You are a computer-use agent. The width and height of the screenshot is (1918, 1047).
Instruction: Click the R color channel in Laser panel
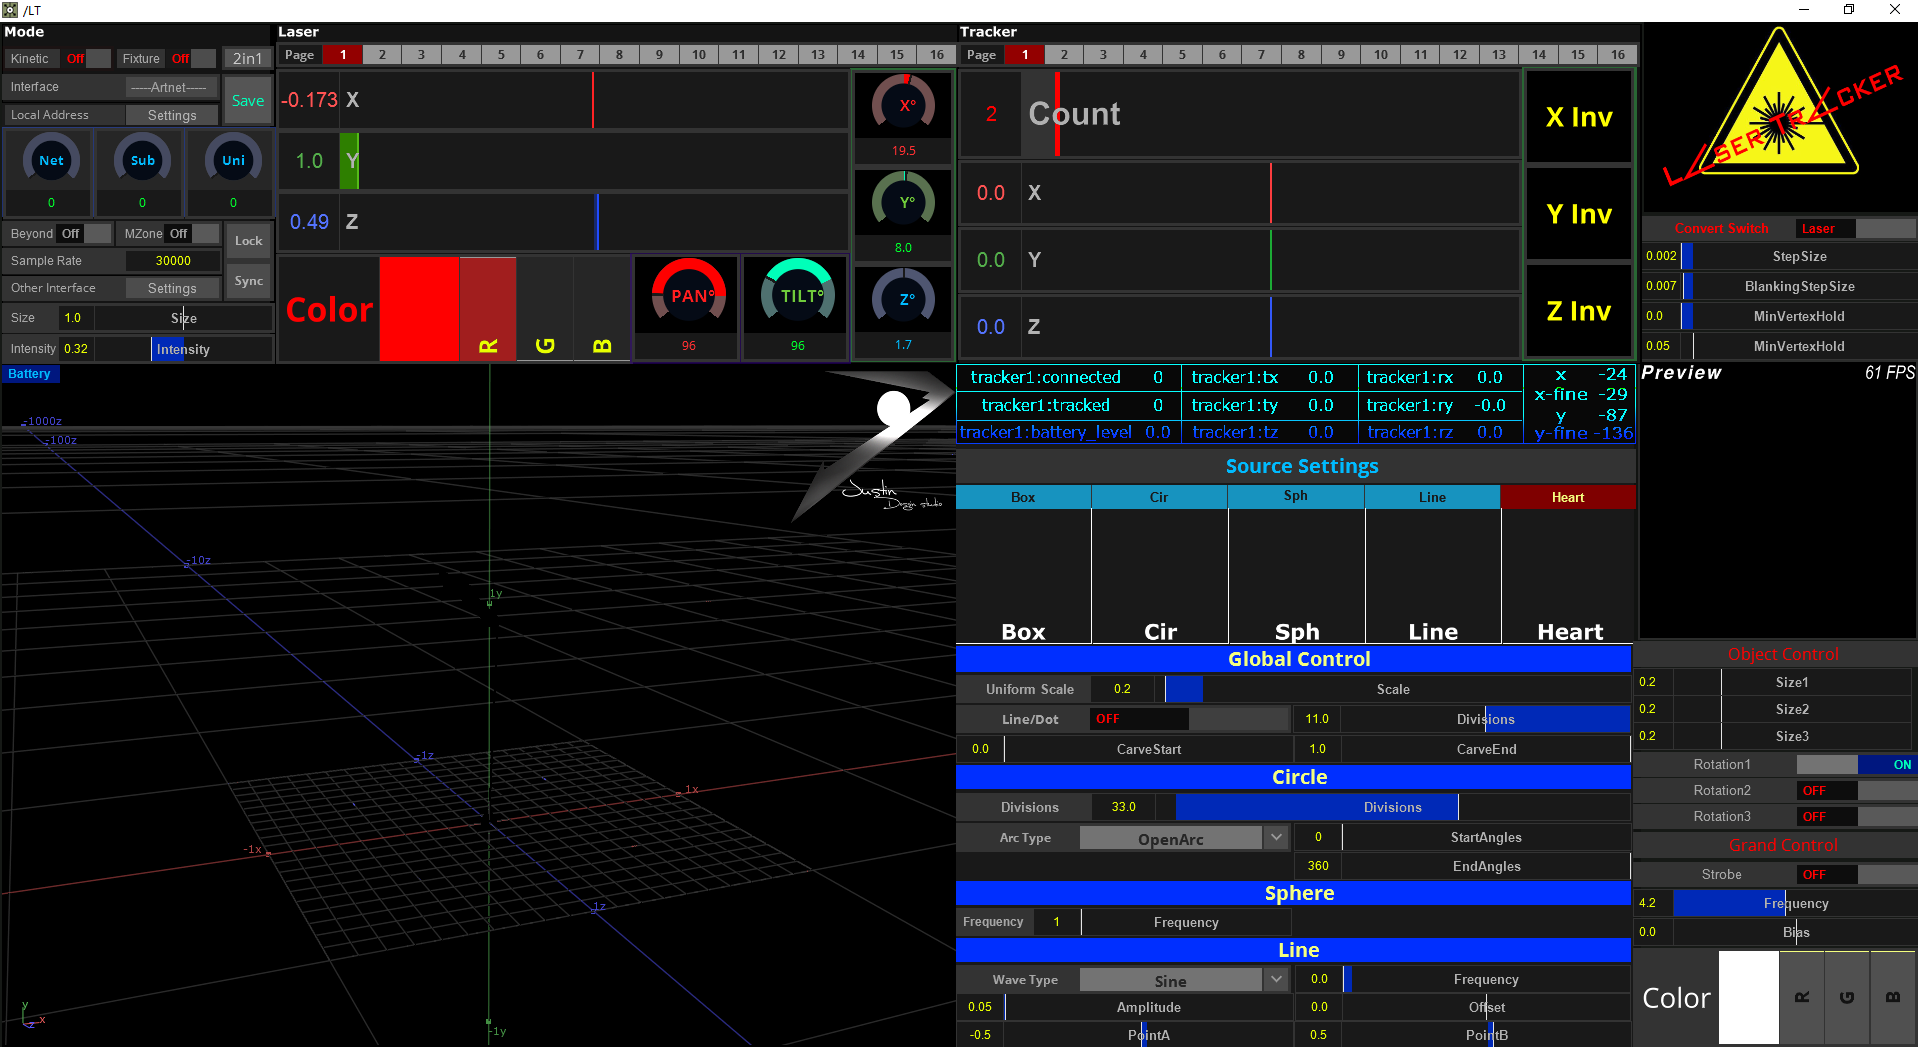(488, 308)
